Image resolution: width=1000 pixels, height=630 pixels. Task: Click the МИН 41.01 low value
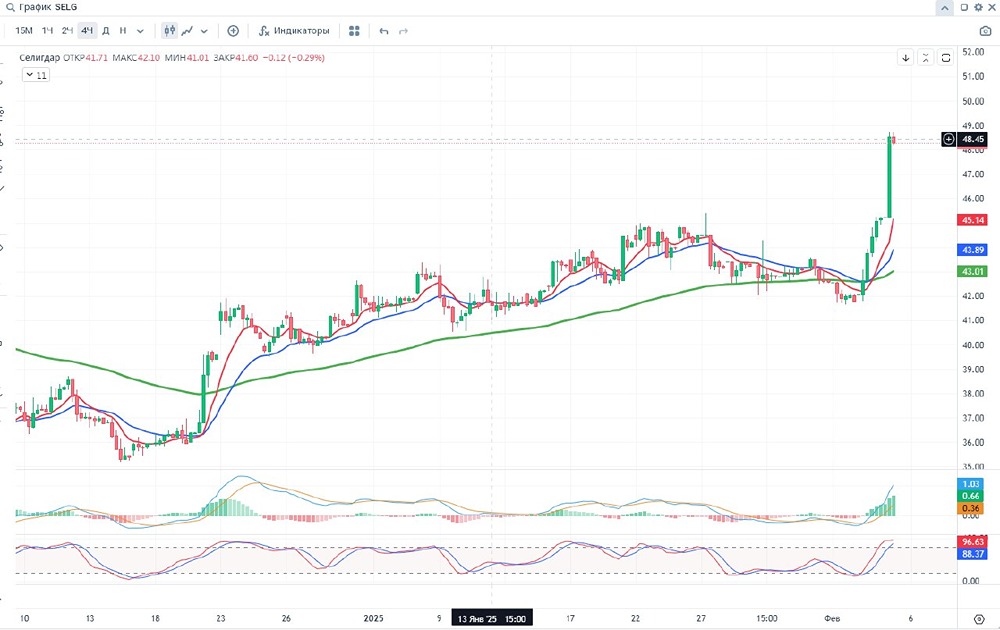click(187, 57)
